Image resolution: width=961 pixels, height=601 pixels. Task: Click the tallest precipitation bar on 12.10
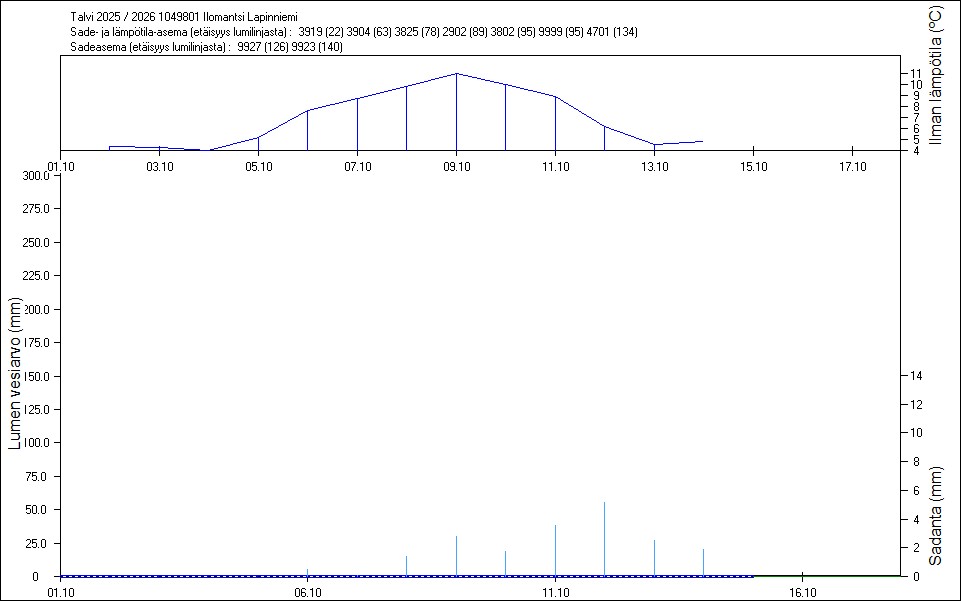604,538
